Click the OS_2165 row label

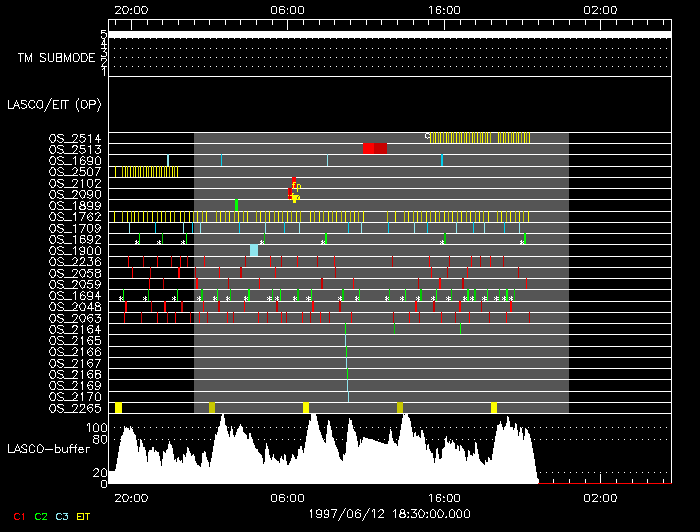75,341
